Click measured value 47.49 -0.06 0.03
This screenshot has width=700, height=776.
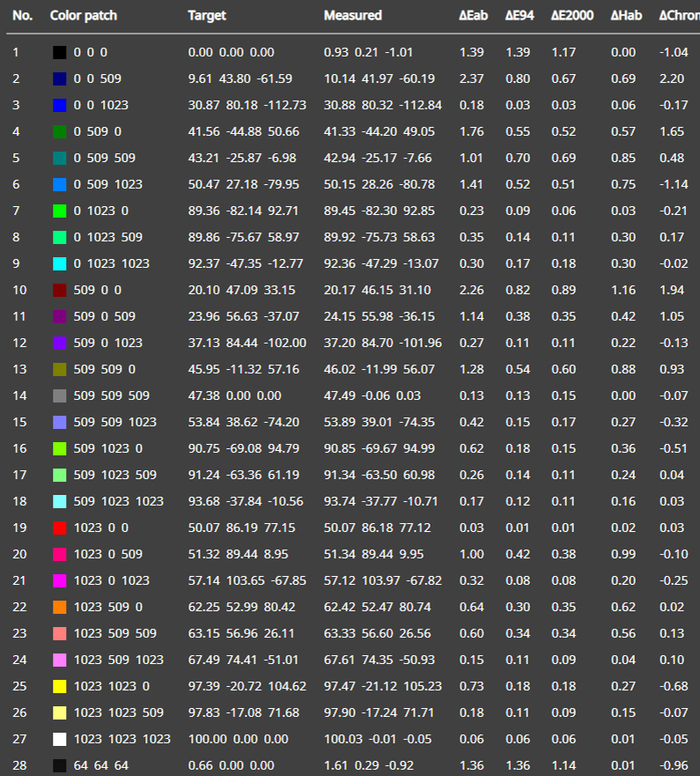[372, 396]
